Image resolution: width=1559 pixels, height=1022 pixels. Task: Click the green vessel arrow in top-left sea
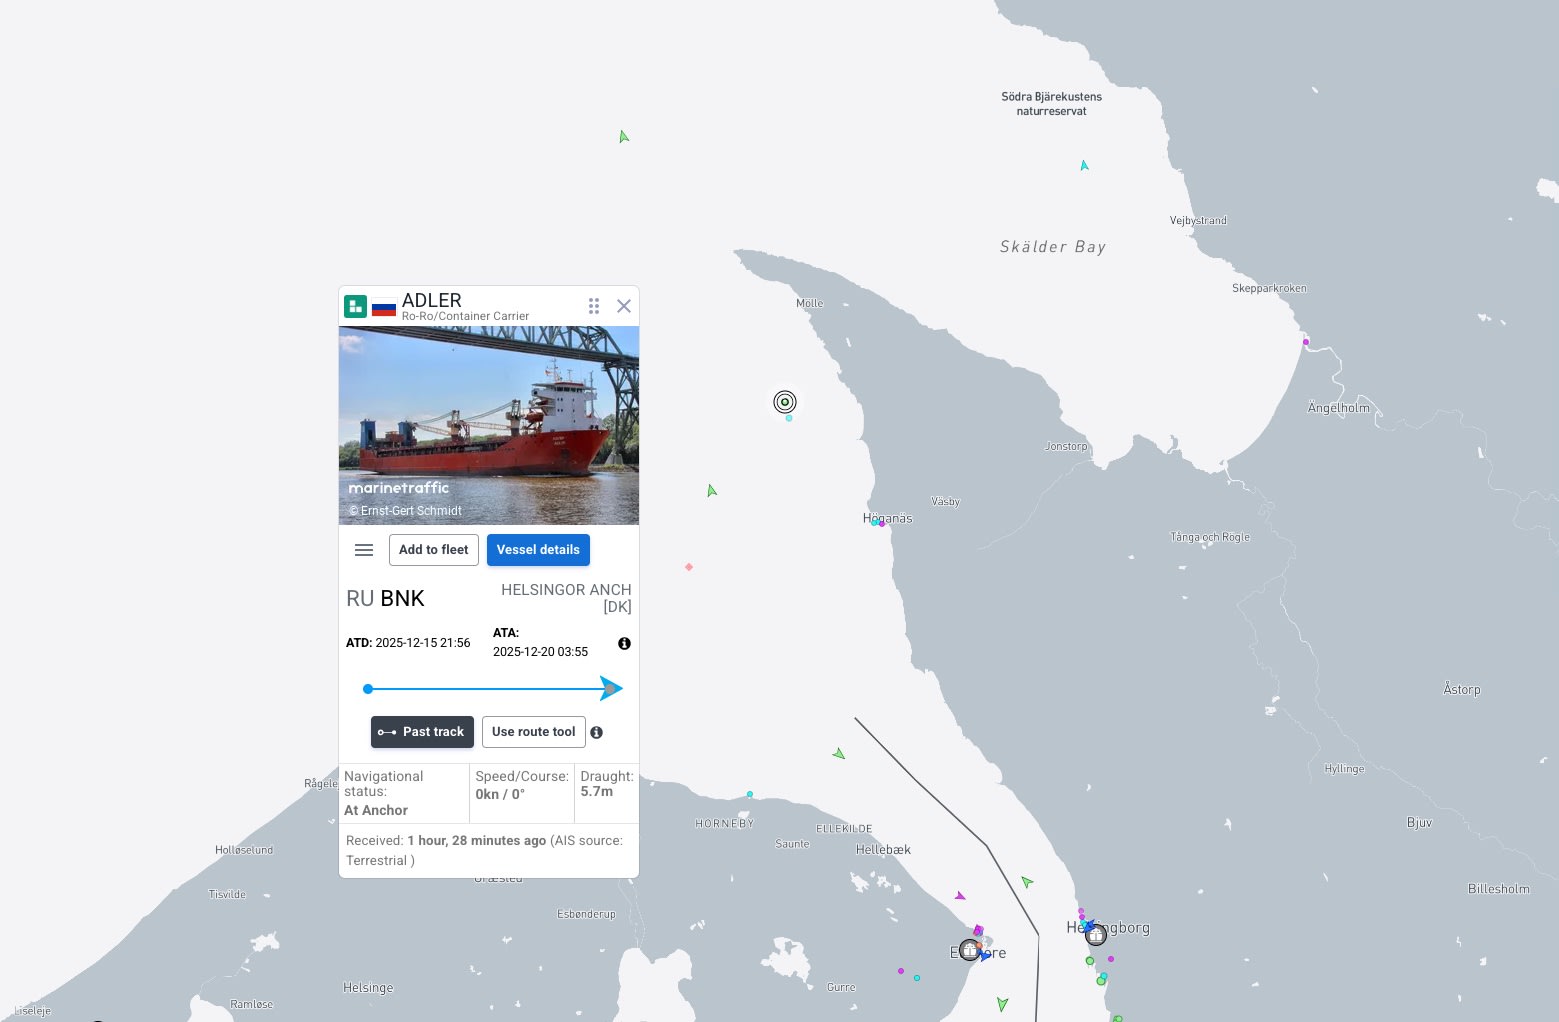623,137
